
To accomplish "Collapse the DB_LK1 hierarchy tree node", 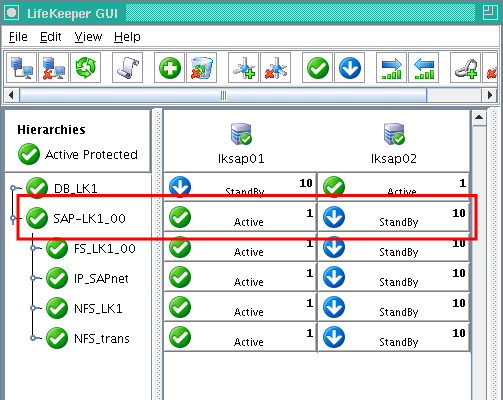I will point(13,188).
